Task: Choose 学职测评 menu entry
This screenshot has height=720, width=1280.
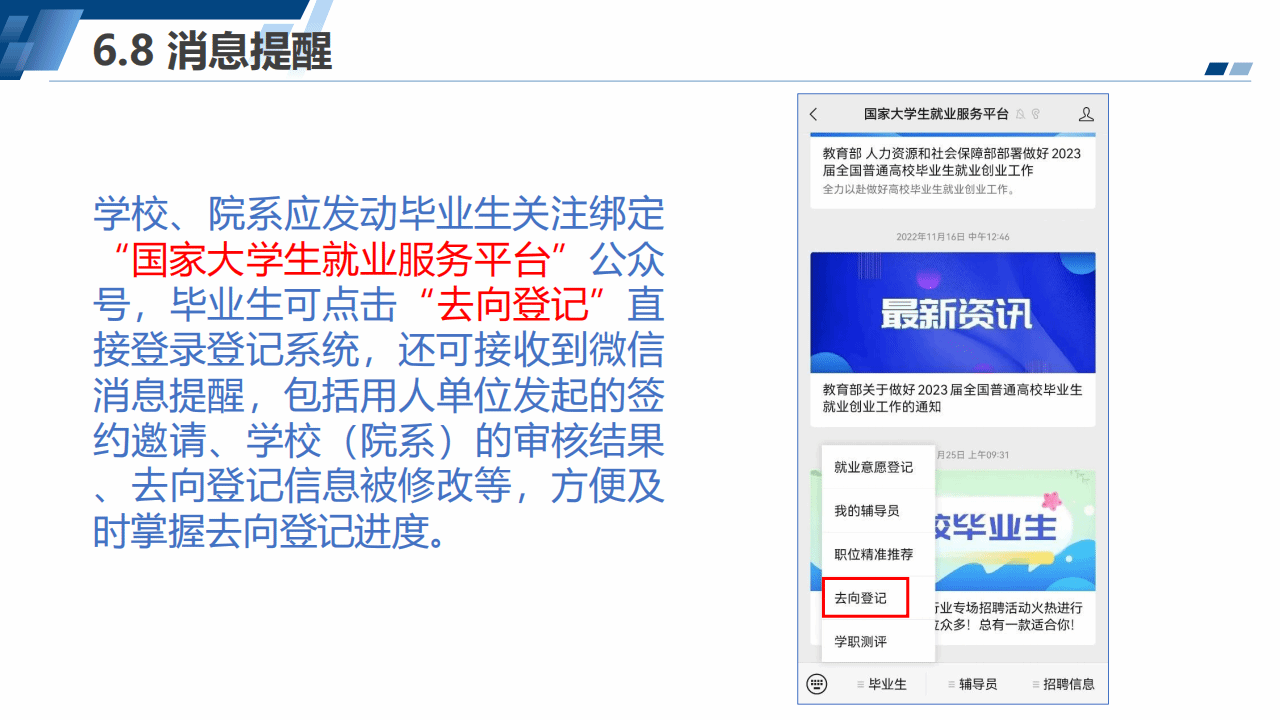Action: click(878, 641)
